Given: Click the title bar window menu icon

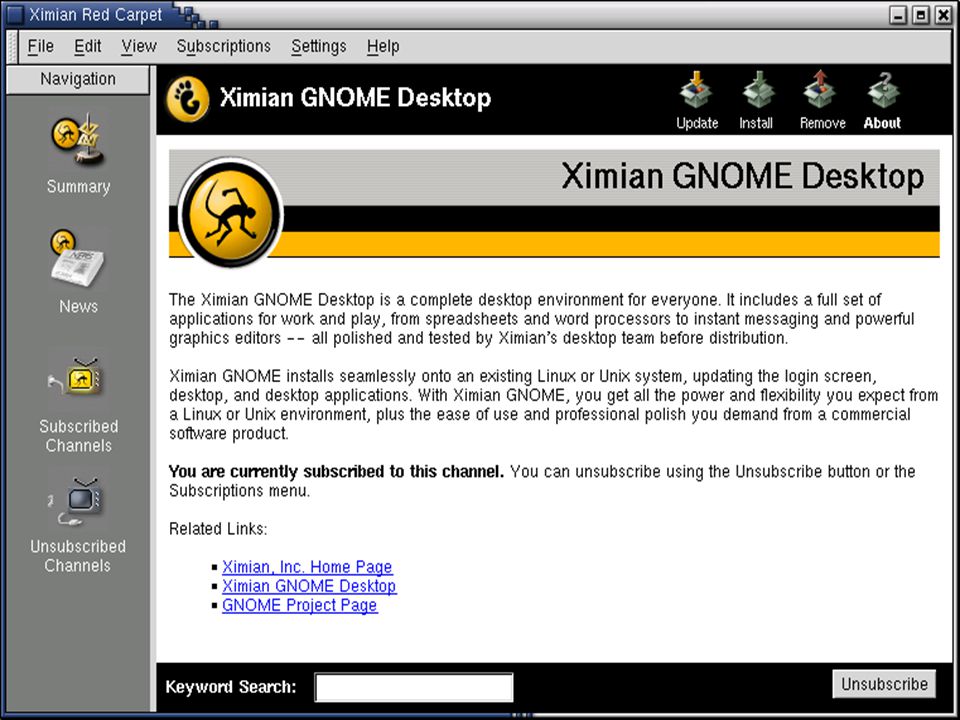Looking at the screenshot, I should pos(14,14).
